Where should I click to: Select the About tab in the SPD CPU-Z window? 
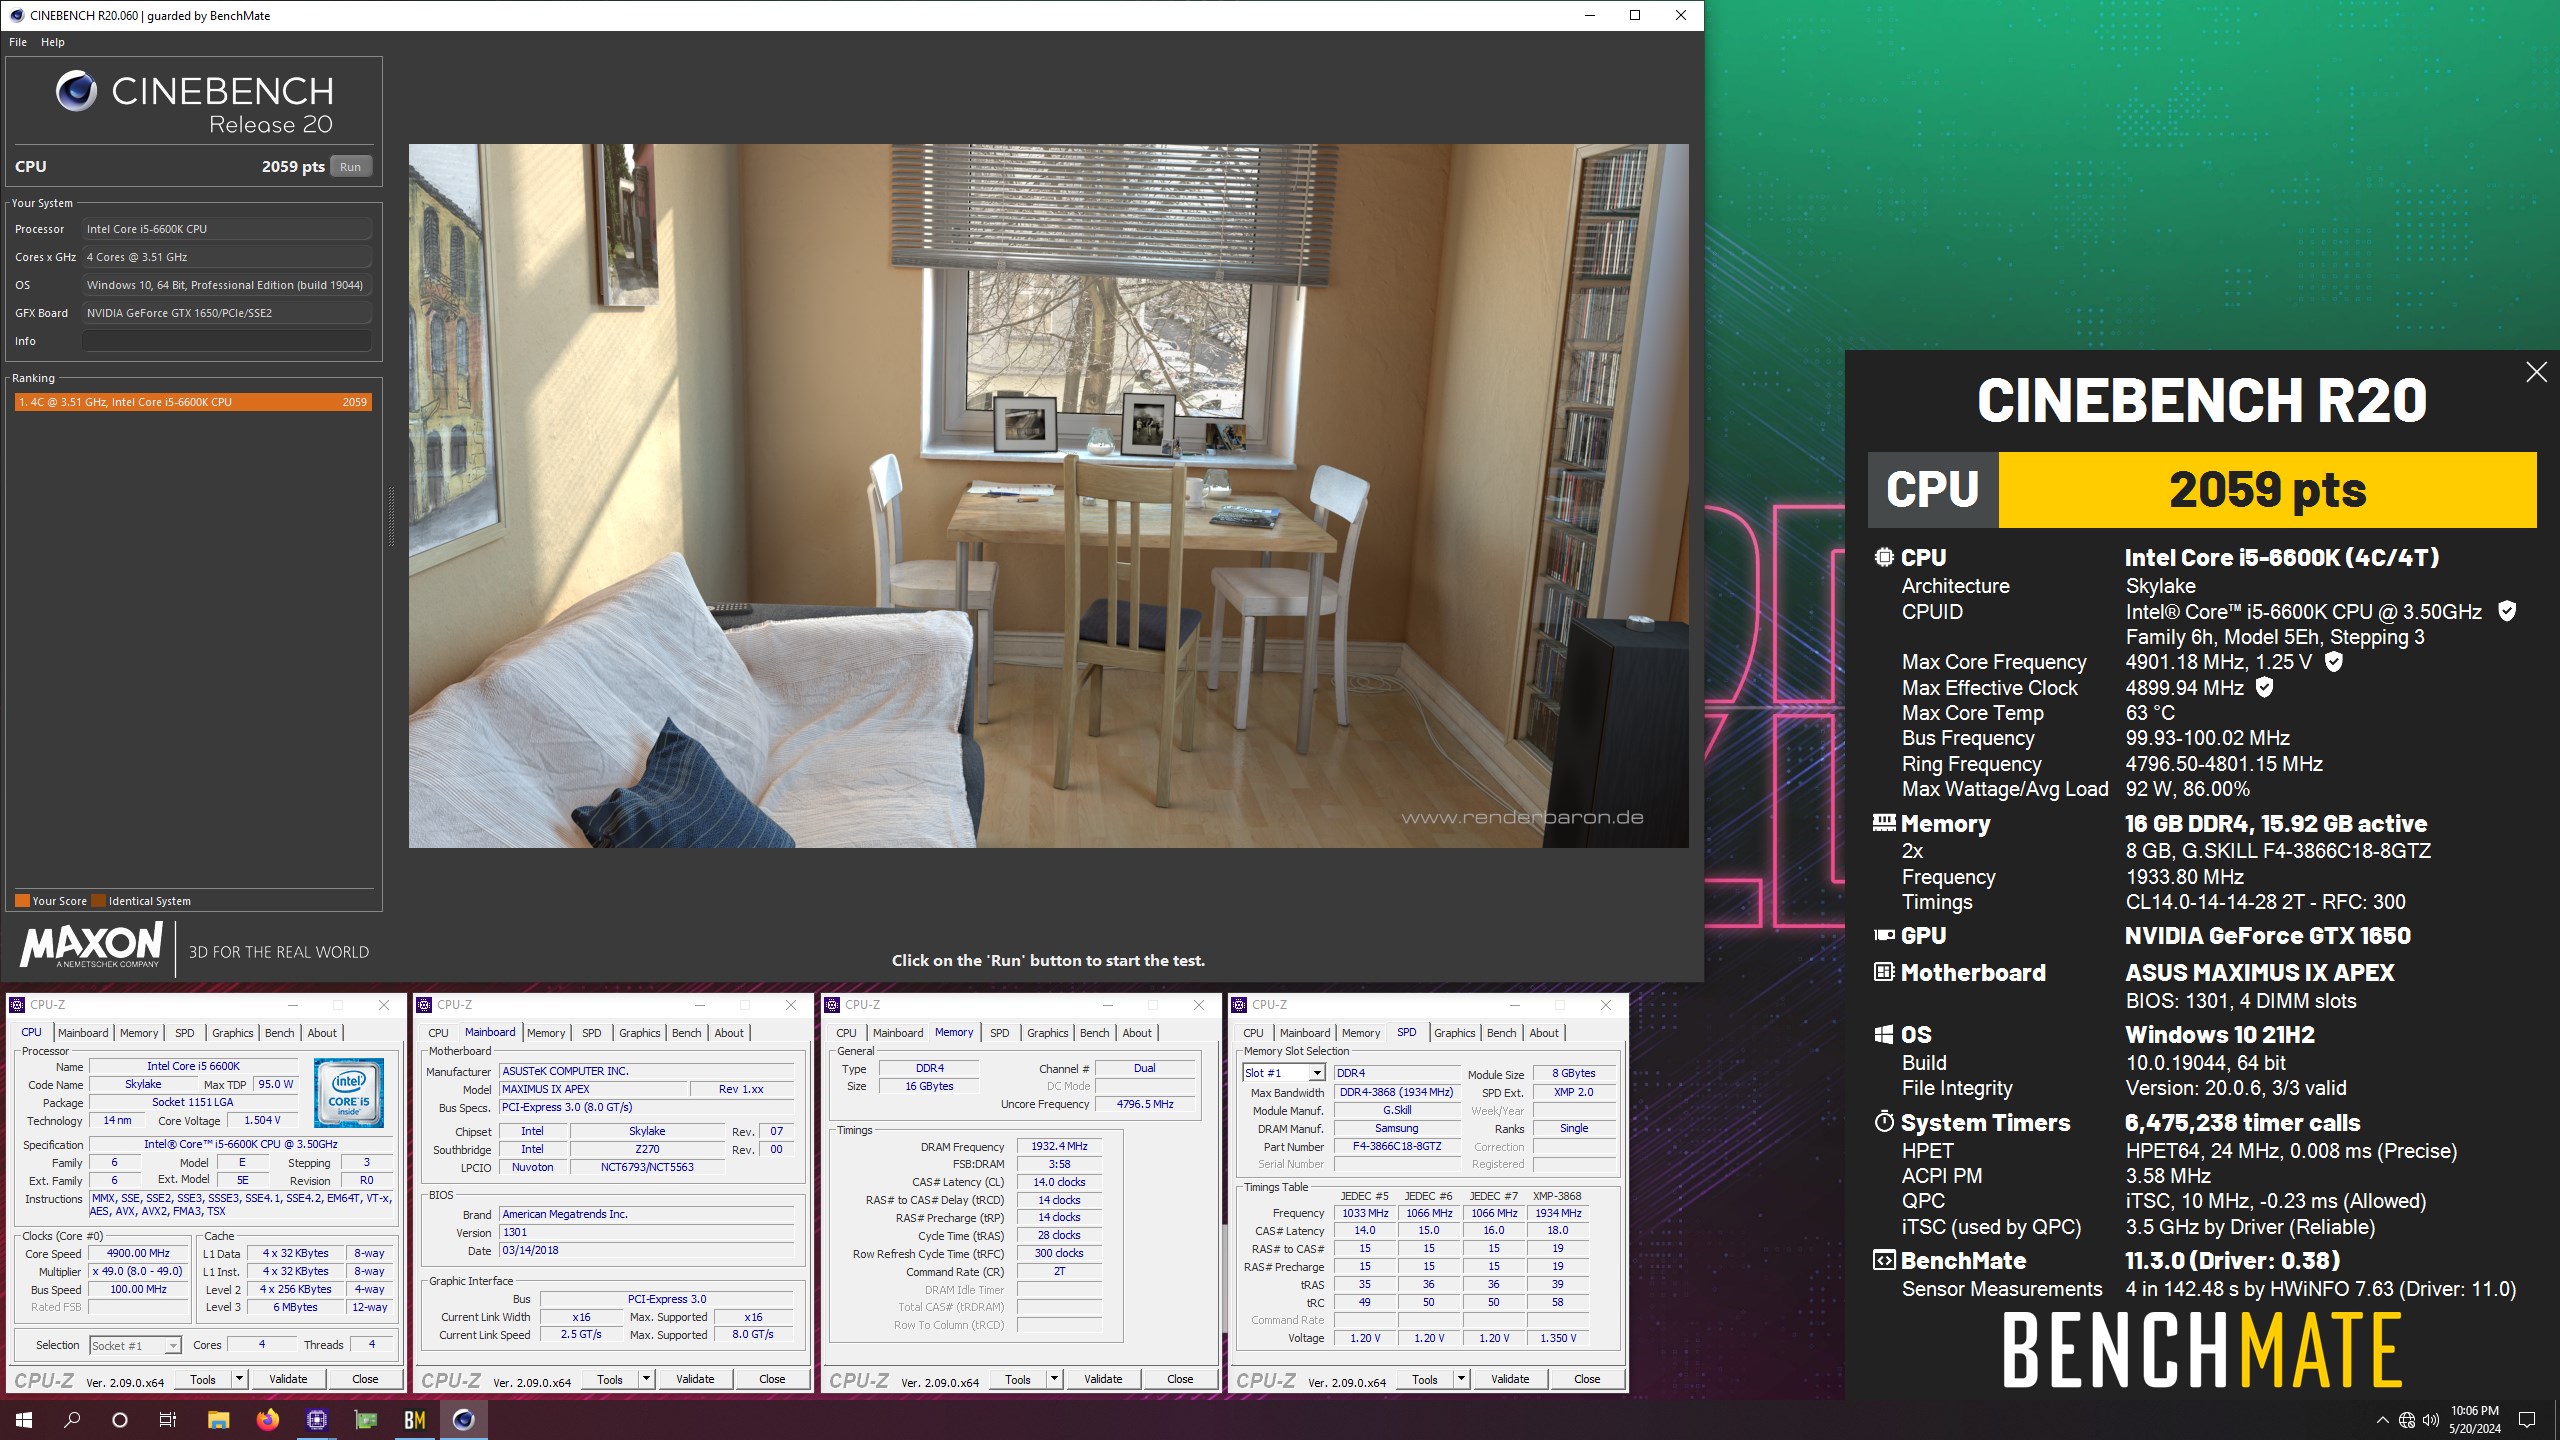pyautogui.click(x=1543, y=1033)
